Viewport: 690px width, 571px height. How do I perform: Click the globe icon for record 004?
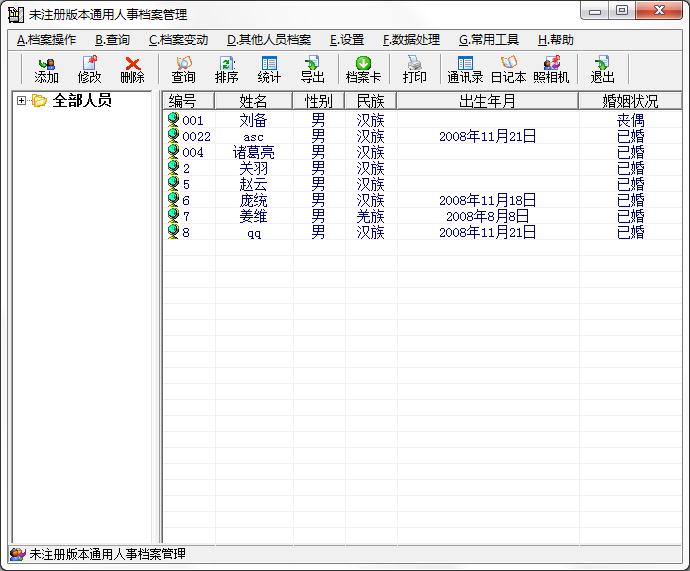[173, 151]
